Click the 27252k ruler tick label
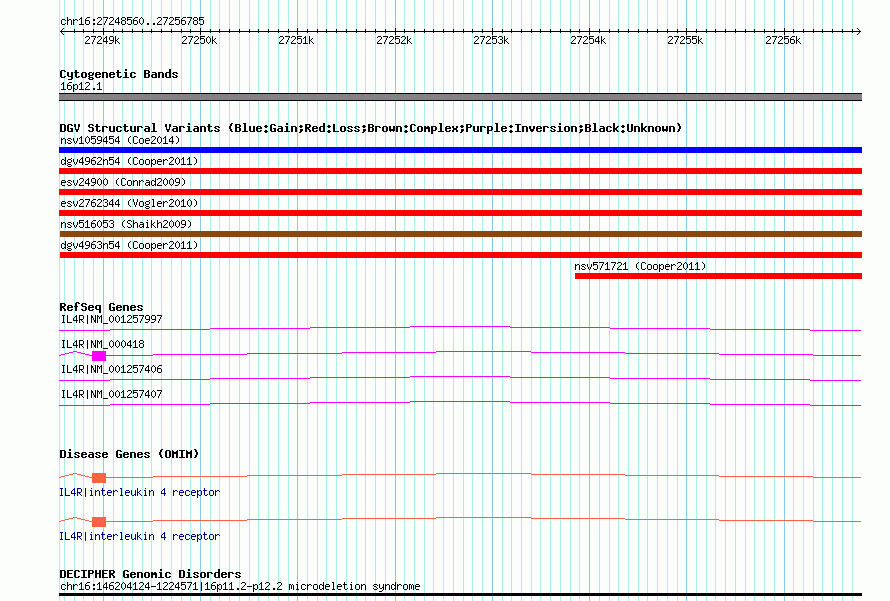890x601 pixels. point(394,40)
